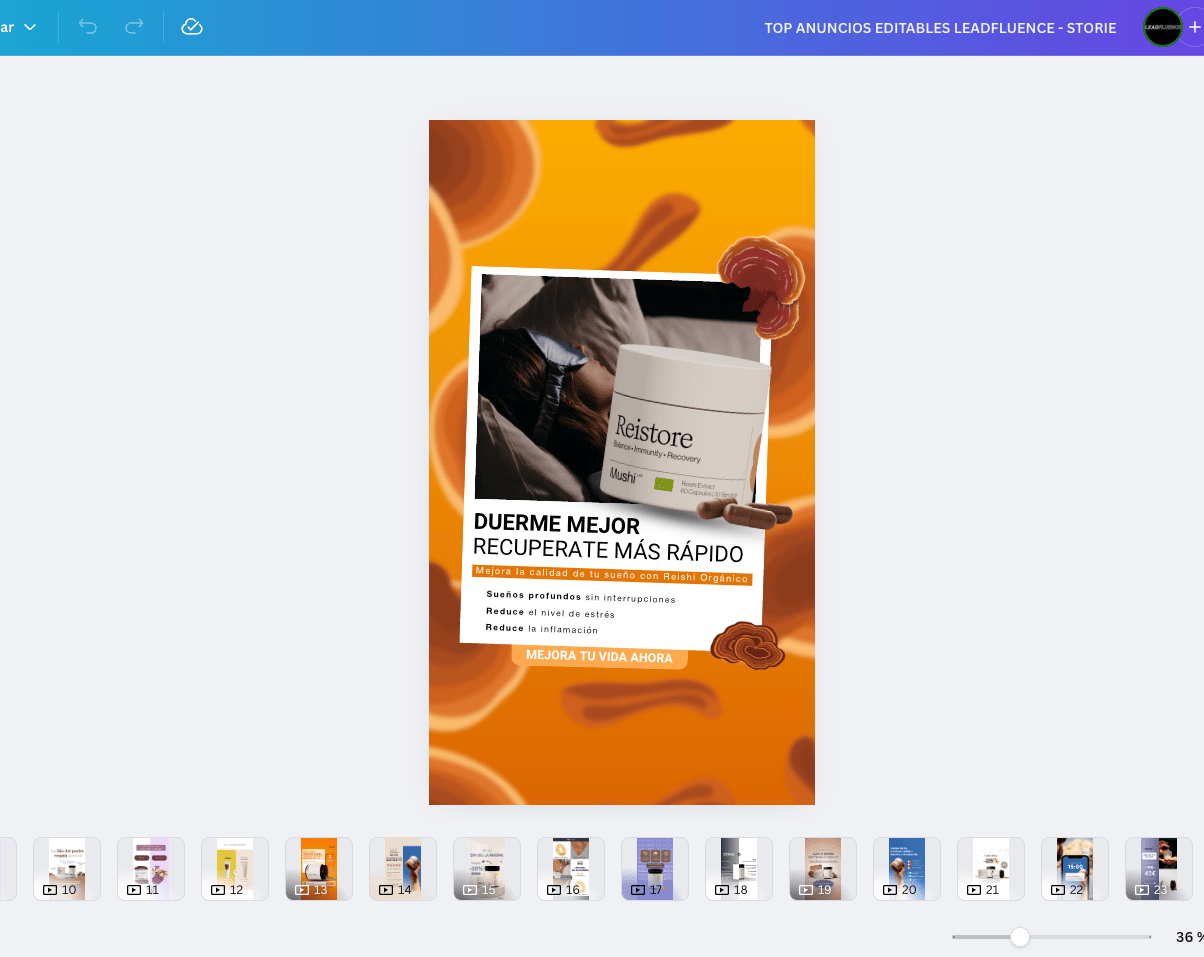
Task: Select the reishi mushroom graphic near the CTA
Action: pyautogui.click(x=749, y=645)
